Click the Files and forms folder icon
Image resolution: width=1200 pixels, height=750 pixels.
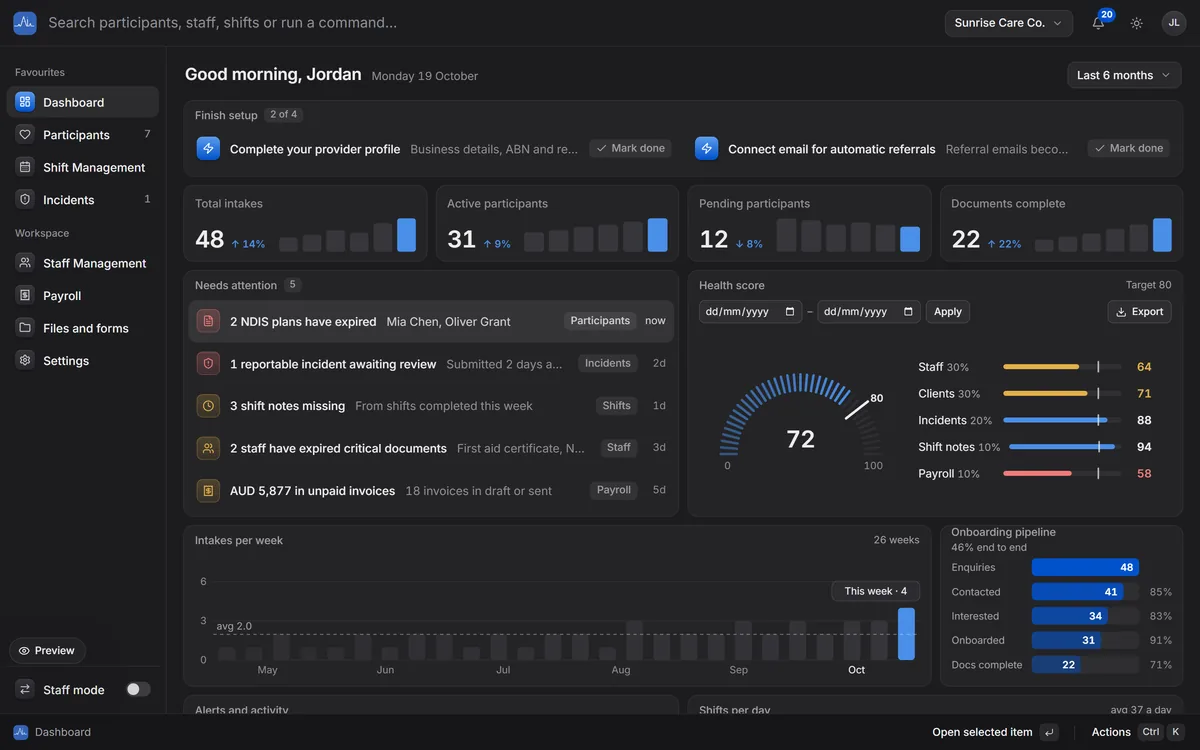[x=25, y=328]
